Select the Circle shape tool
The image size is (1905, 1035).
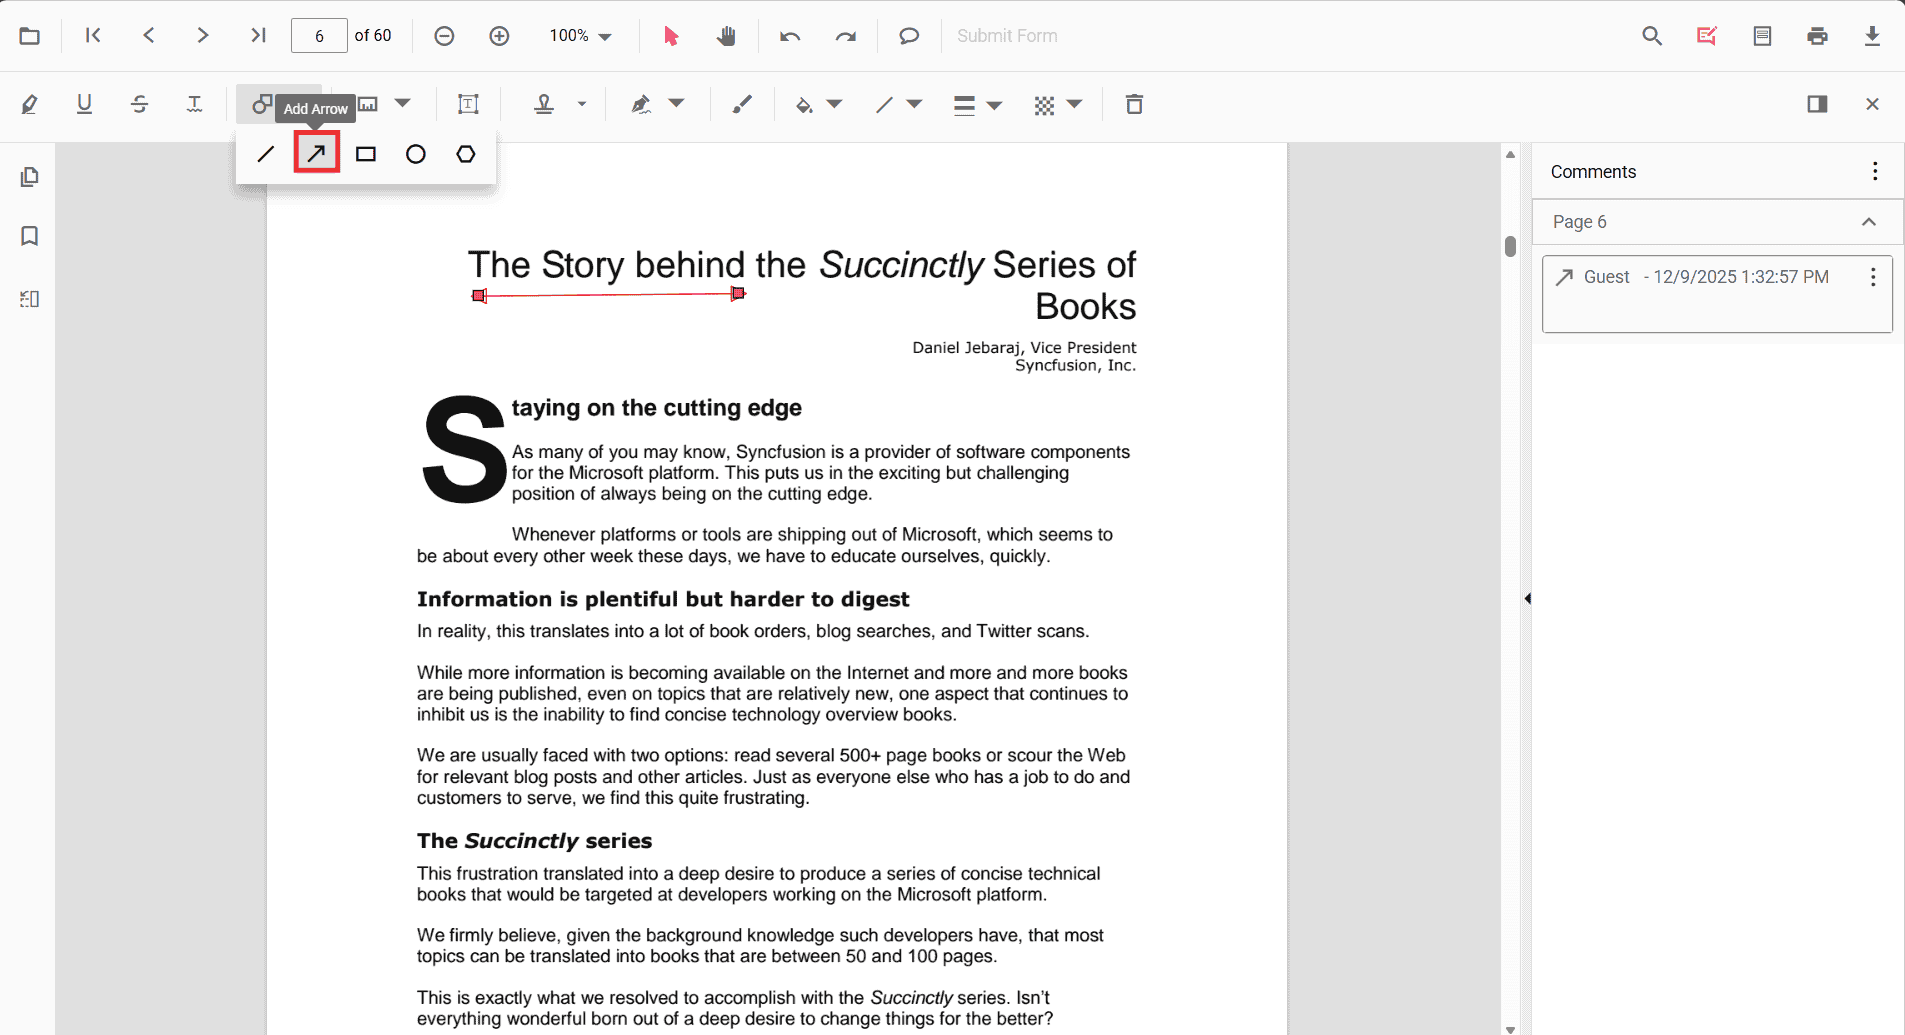tap(416, 153)
